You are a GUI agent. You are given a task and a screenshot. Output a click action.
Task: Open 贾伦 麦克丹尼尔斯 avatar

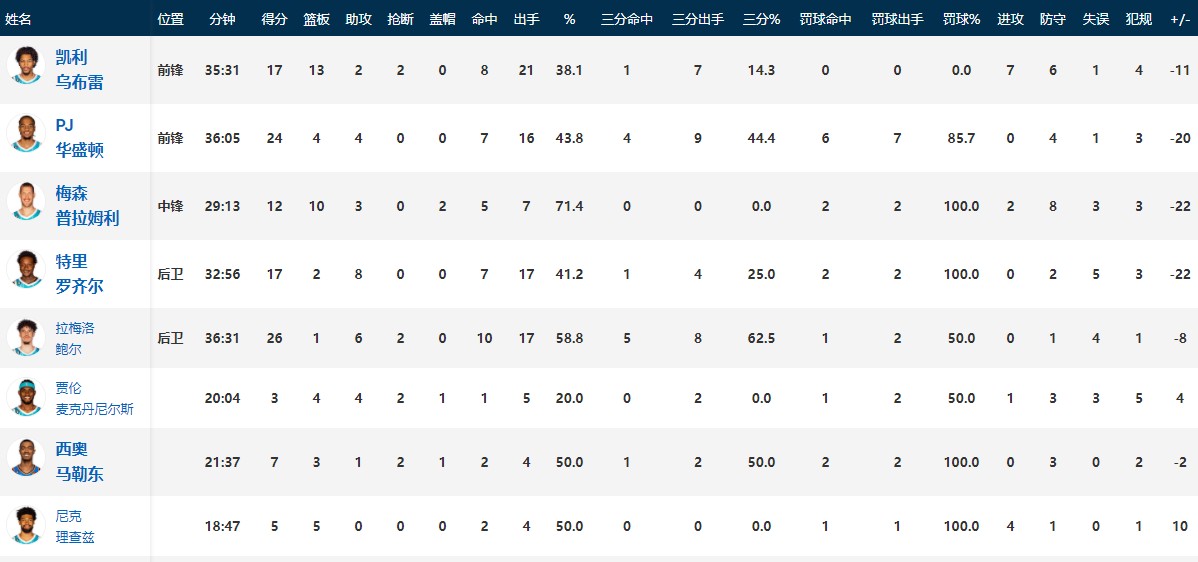click(26, 397)
